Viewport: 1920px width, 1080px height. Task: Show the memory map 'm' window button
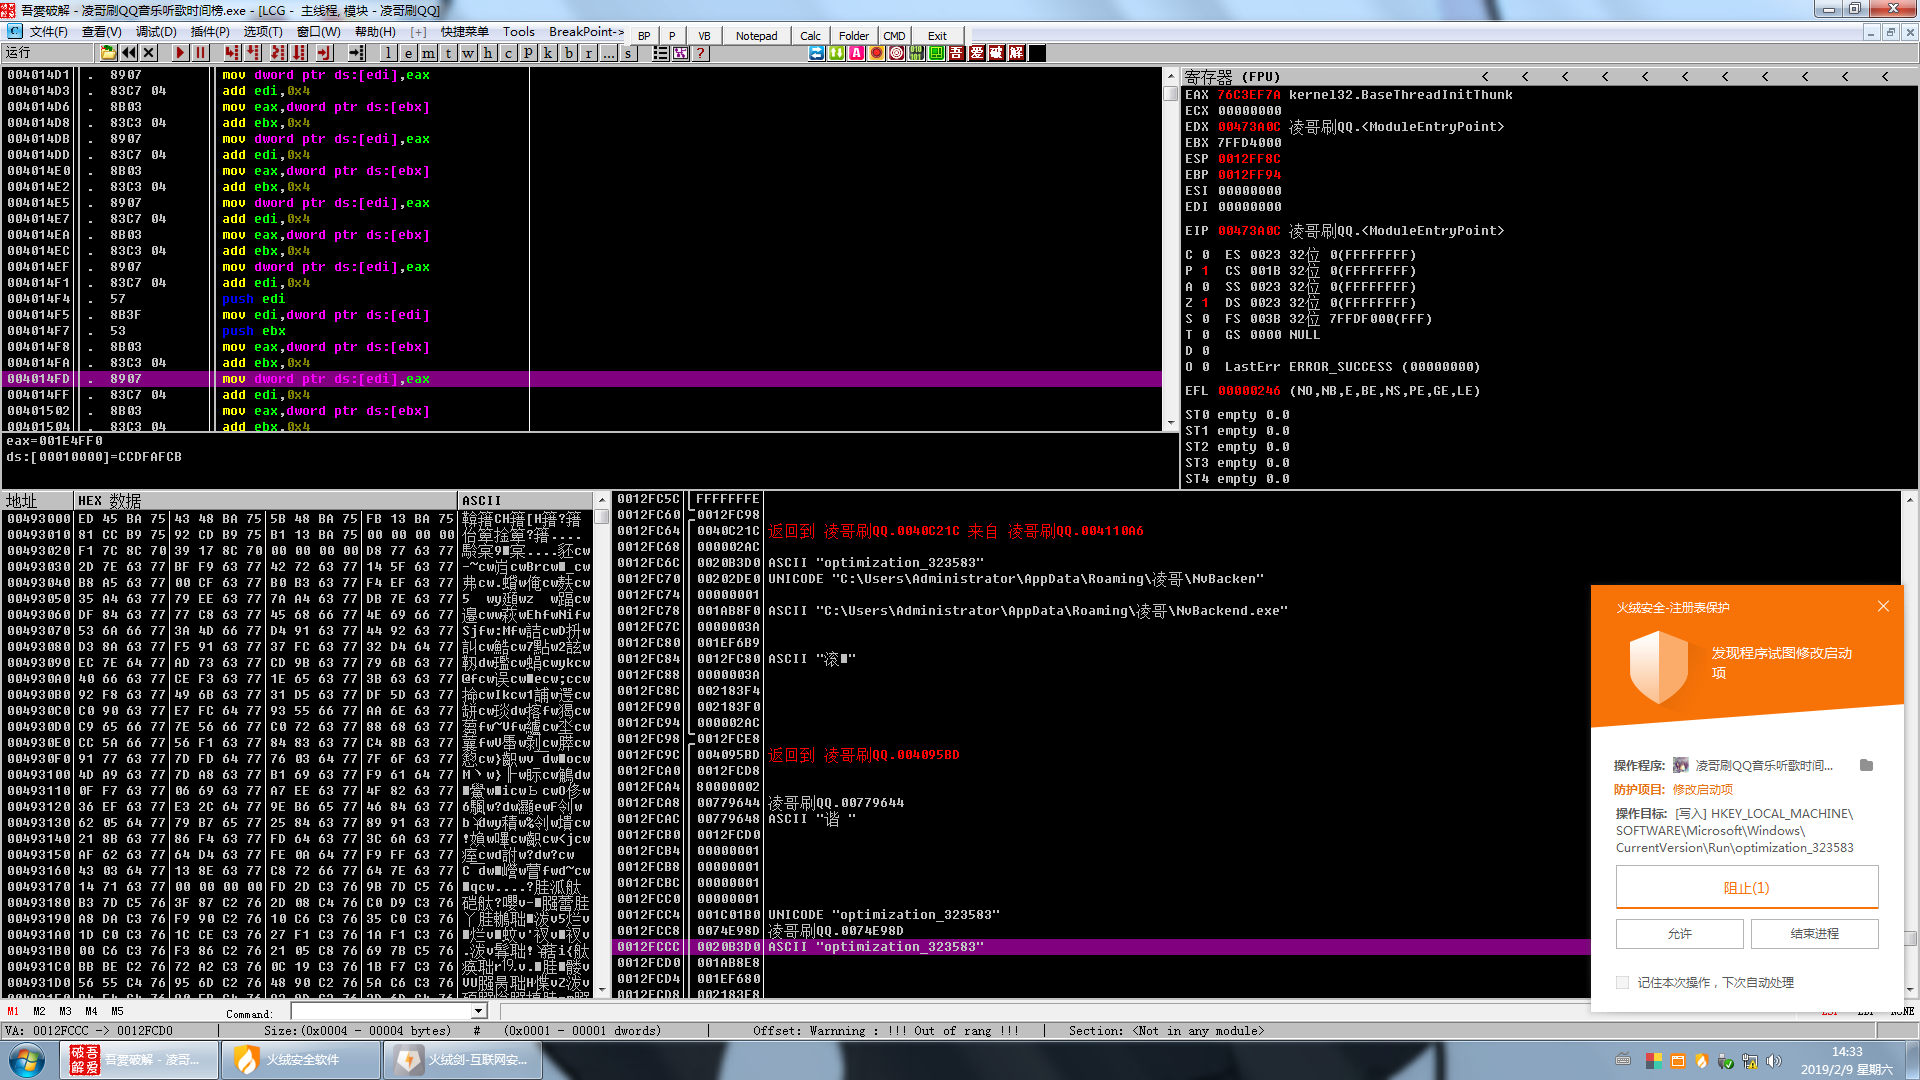pyautogui.click(x=428, y=53)
